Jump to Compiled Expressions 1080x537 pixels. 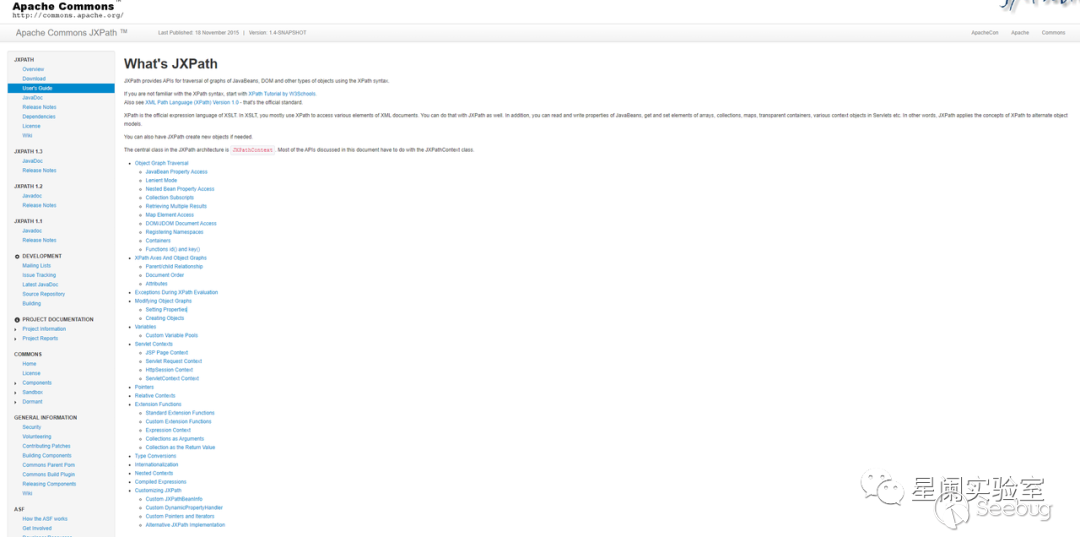[x=160, y=482]
